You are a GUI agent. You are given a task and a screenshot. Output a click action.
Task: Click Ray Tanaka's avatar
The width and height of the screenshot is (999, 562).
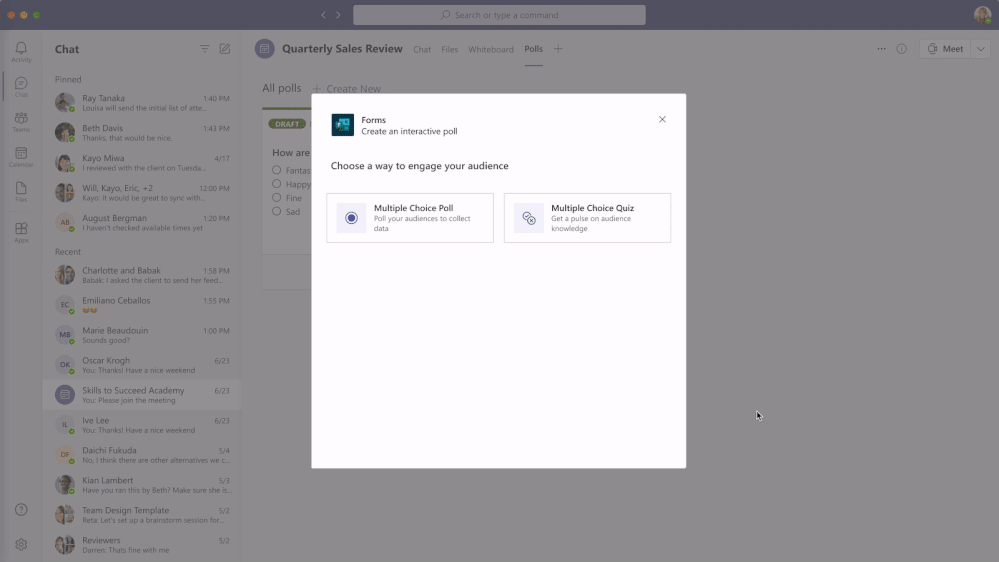click(x=64, y=103)
